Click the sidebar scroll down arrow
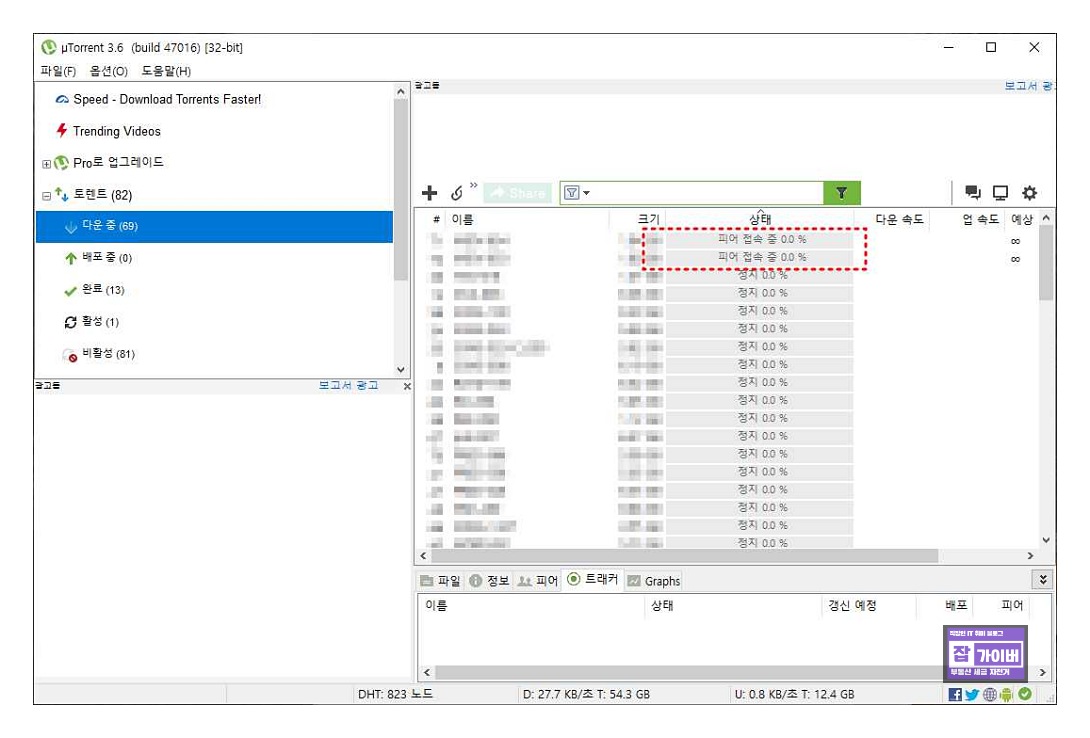Viewport: 1090px width, 738px height. pos(400,370)
